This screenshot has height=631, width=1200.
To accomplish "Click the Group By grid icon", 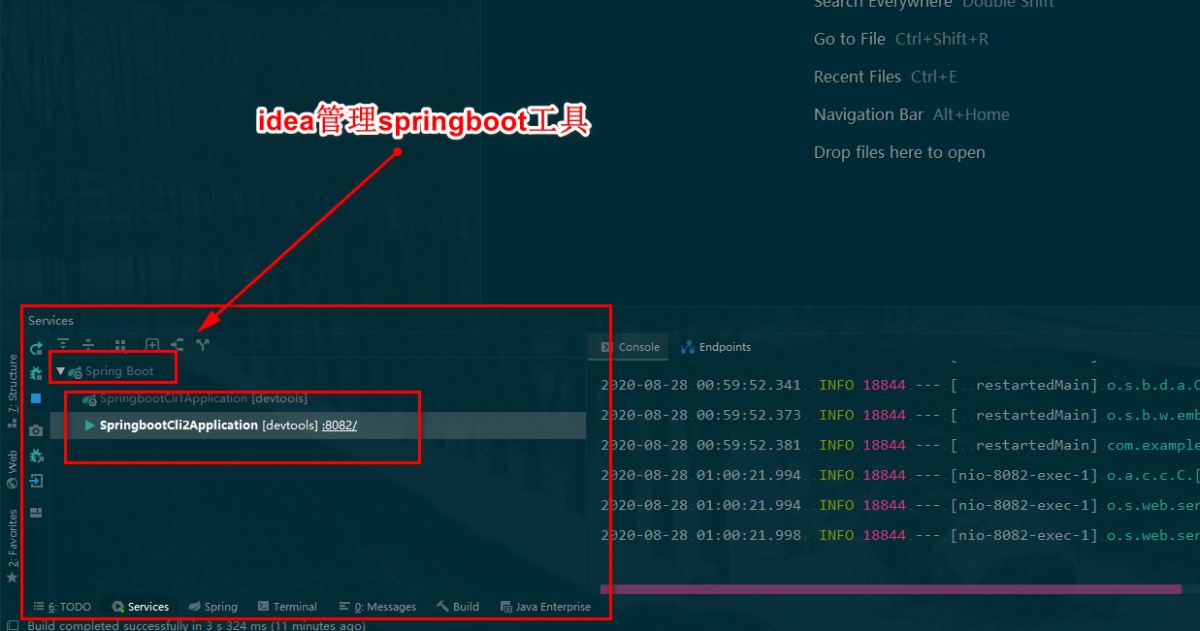I will click(x=120, y=345).
